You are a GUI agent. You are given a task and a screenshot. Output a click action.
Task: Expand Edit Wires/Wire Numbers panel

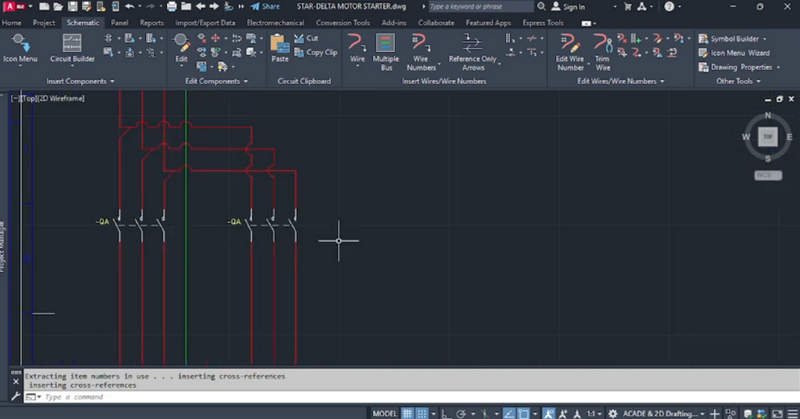point(621,81)
